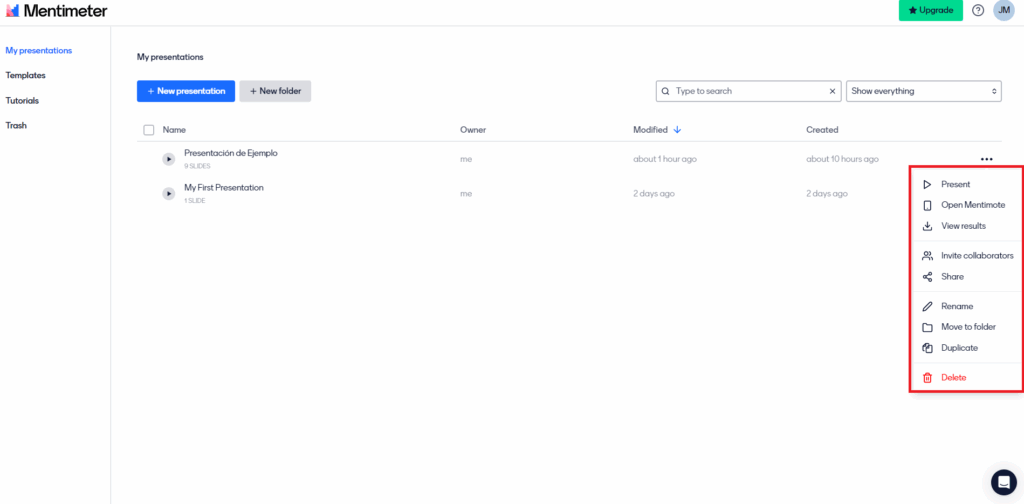Screen dimensions: 1024x504
Task: Click the New folder button
Action: click(275, 91)
